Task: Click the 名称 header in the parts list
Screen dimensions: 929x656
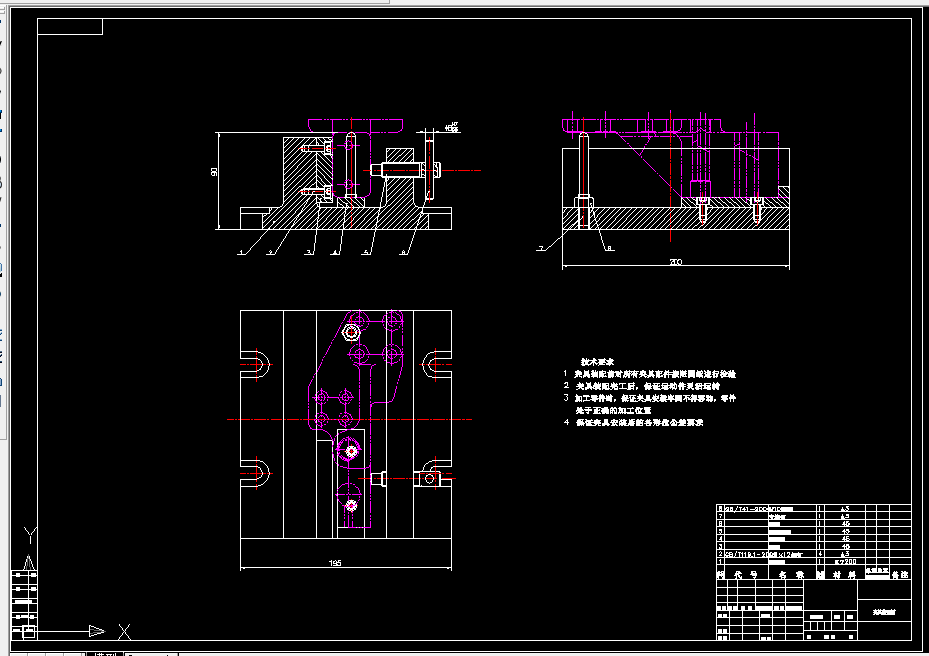Action: click(792, 575)
